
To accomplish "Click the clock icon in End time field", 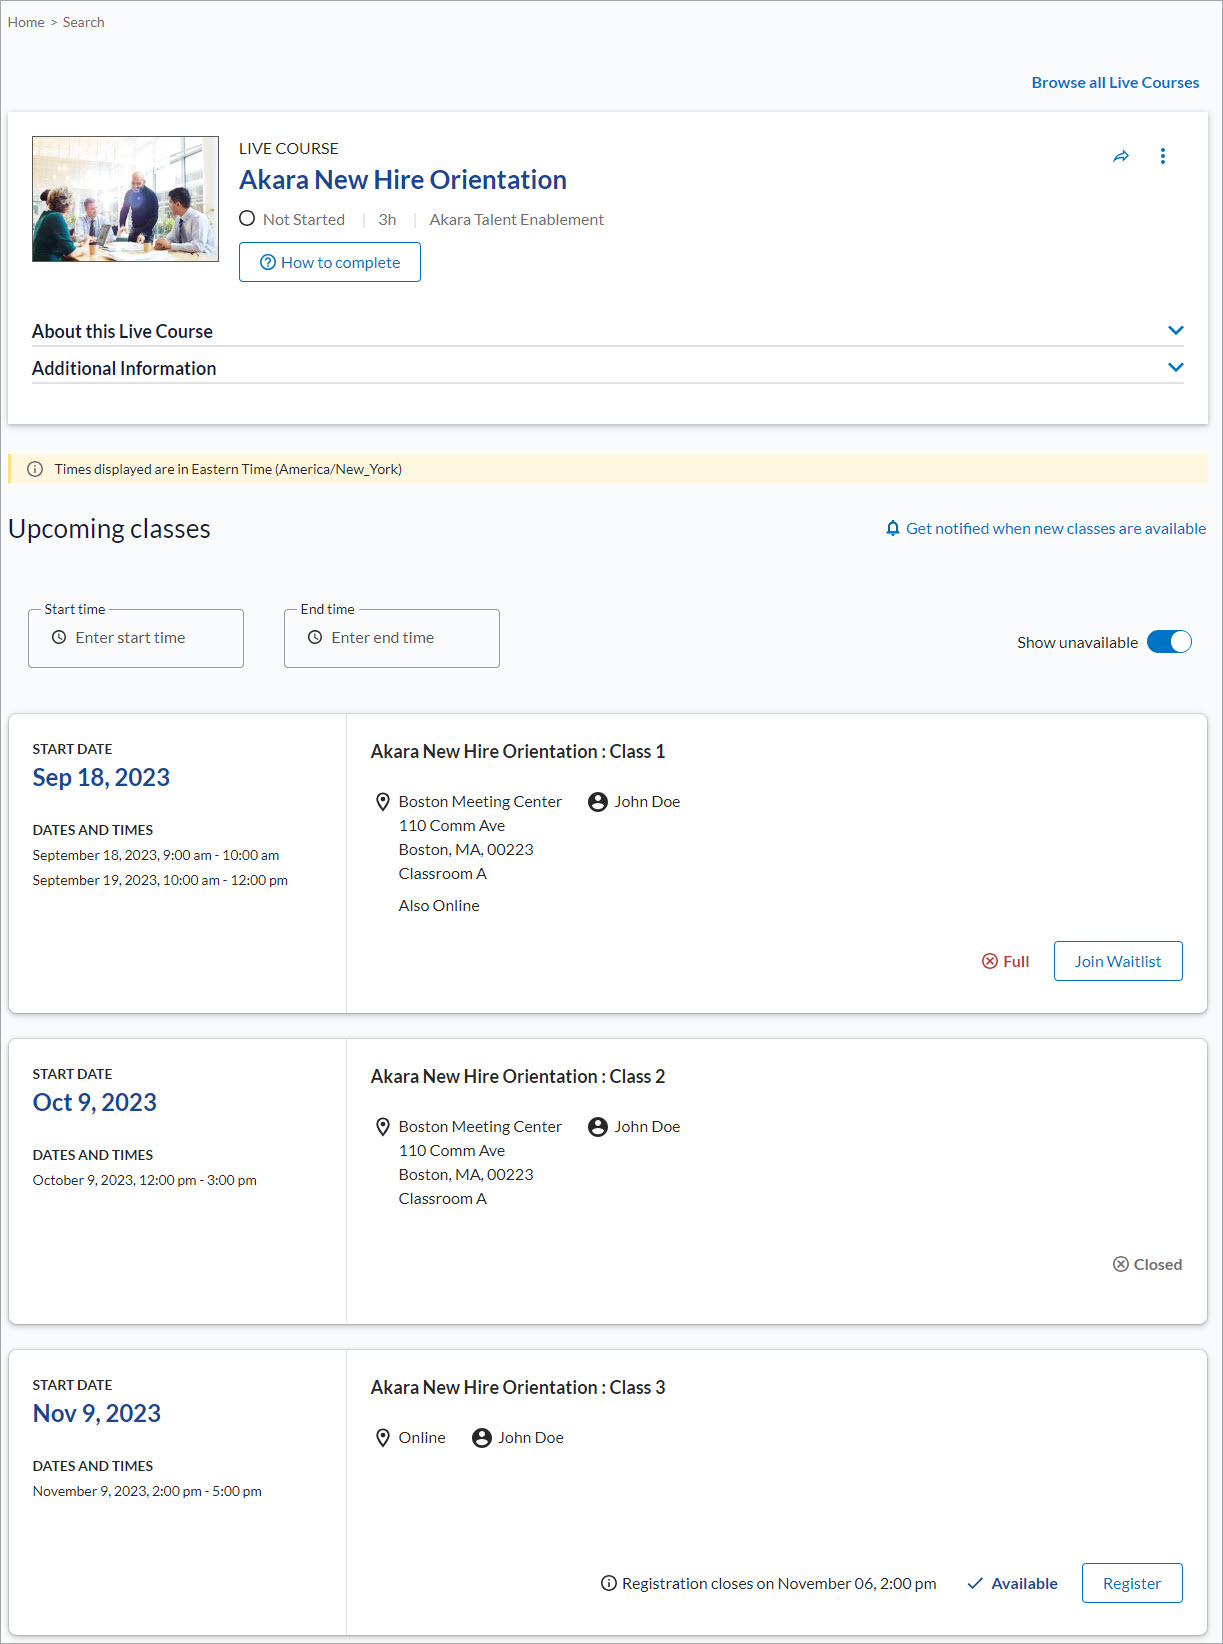I will [315, 637].
